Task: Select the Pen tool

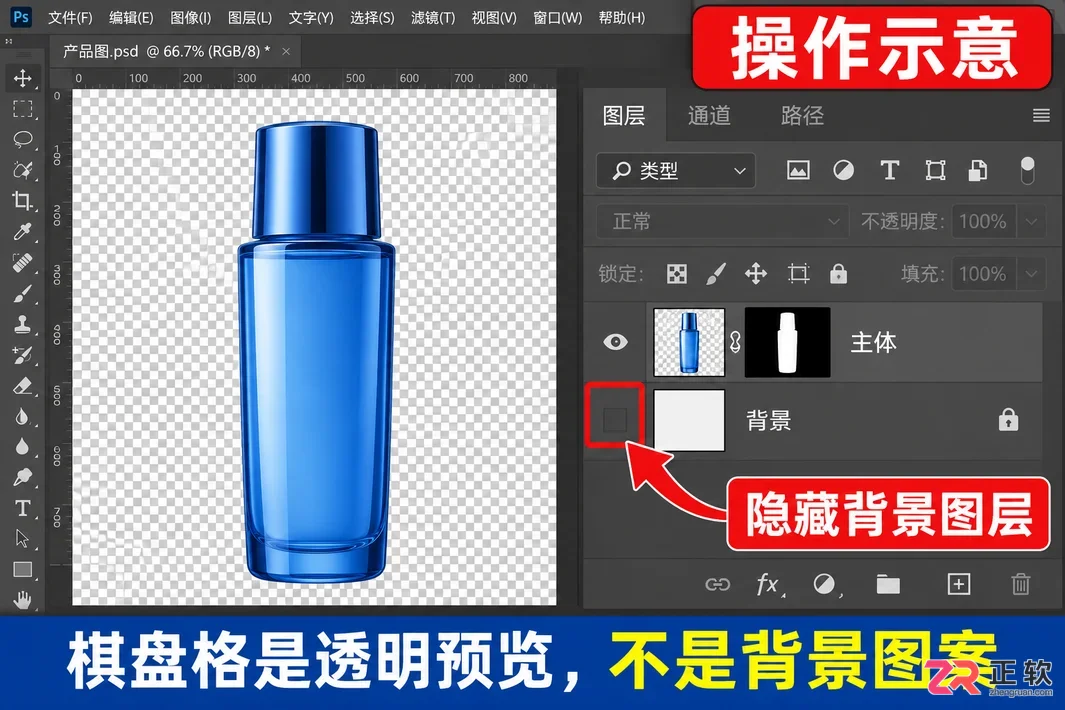Action: pyautogui.click(x=22, y=478)
